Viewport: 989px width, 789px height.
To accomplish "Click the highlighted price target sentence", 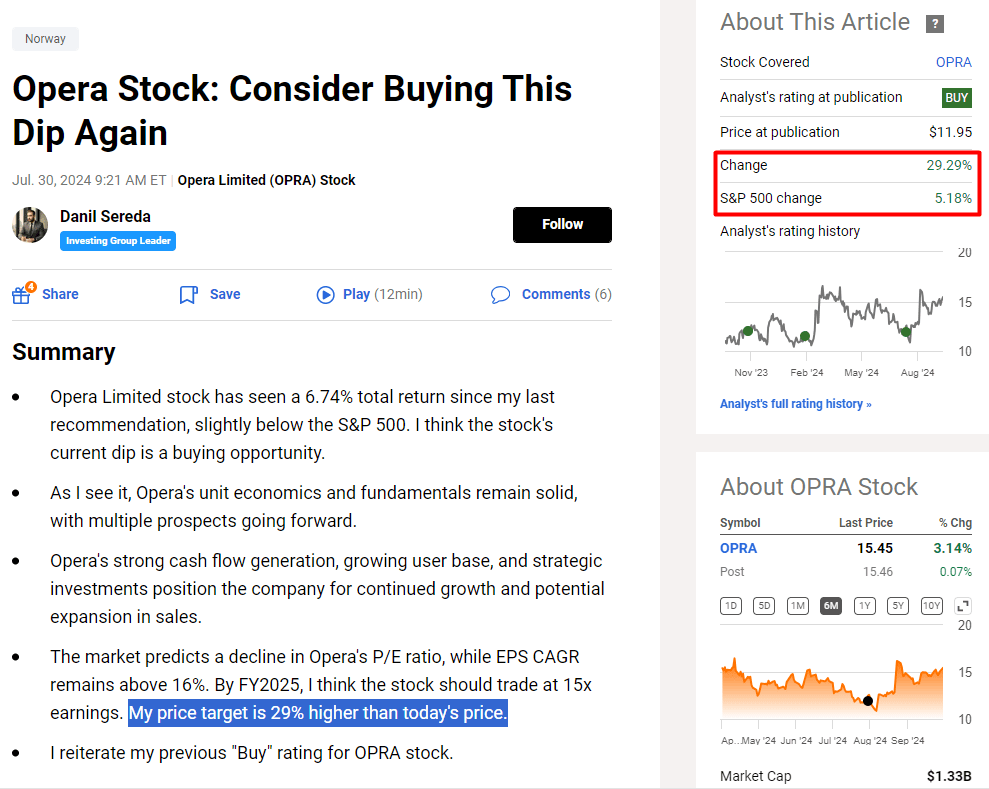I will pyautogui.click(x=317, y=712).
